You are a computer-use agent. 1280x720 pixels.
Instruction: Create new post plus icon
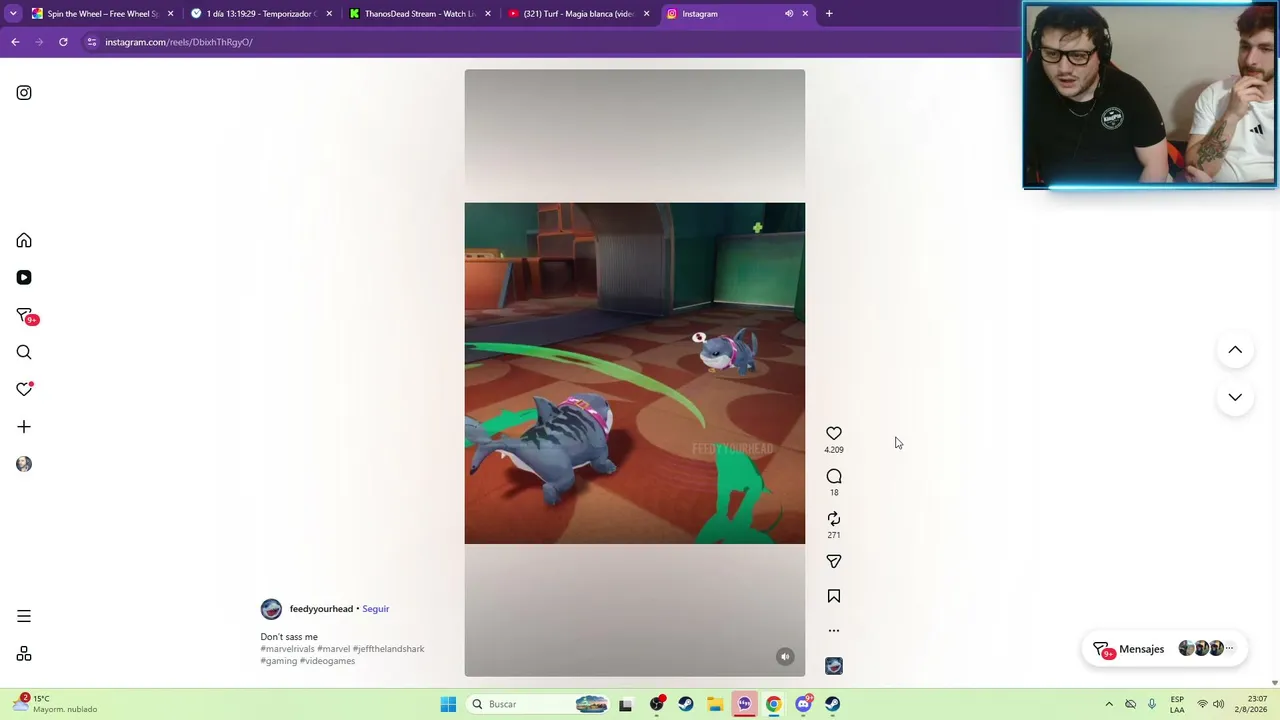point(24,427)
